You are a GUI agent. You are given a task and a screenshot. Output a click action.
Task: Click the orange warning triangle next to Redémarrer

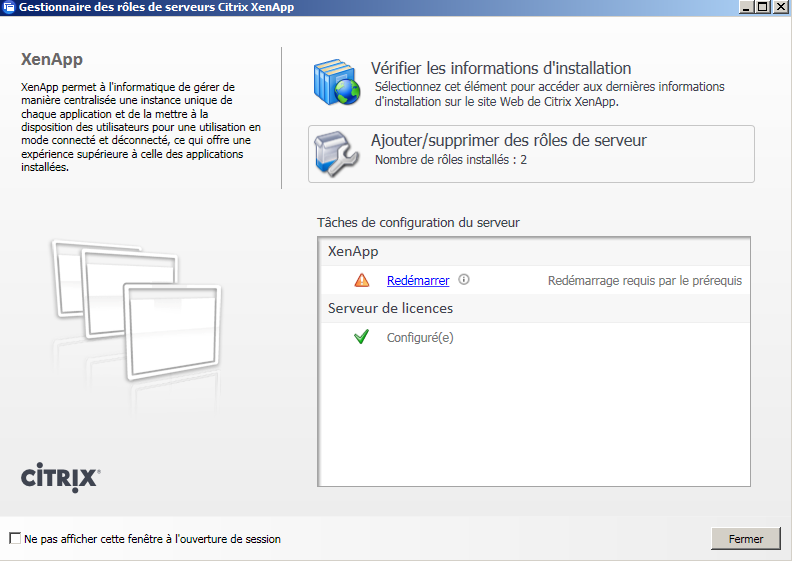[x=362, y=280]
